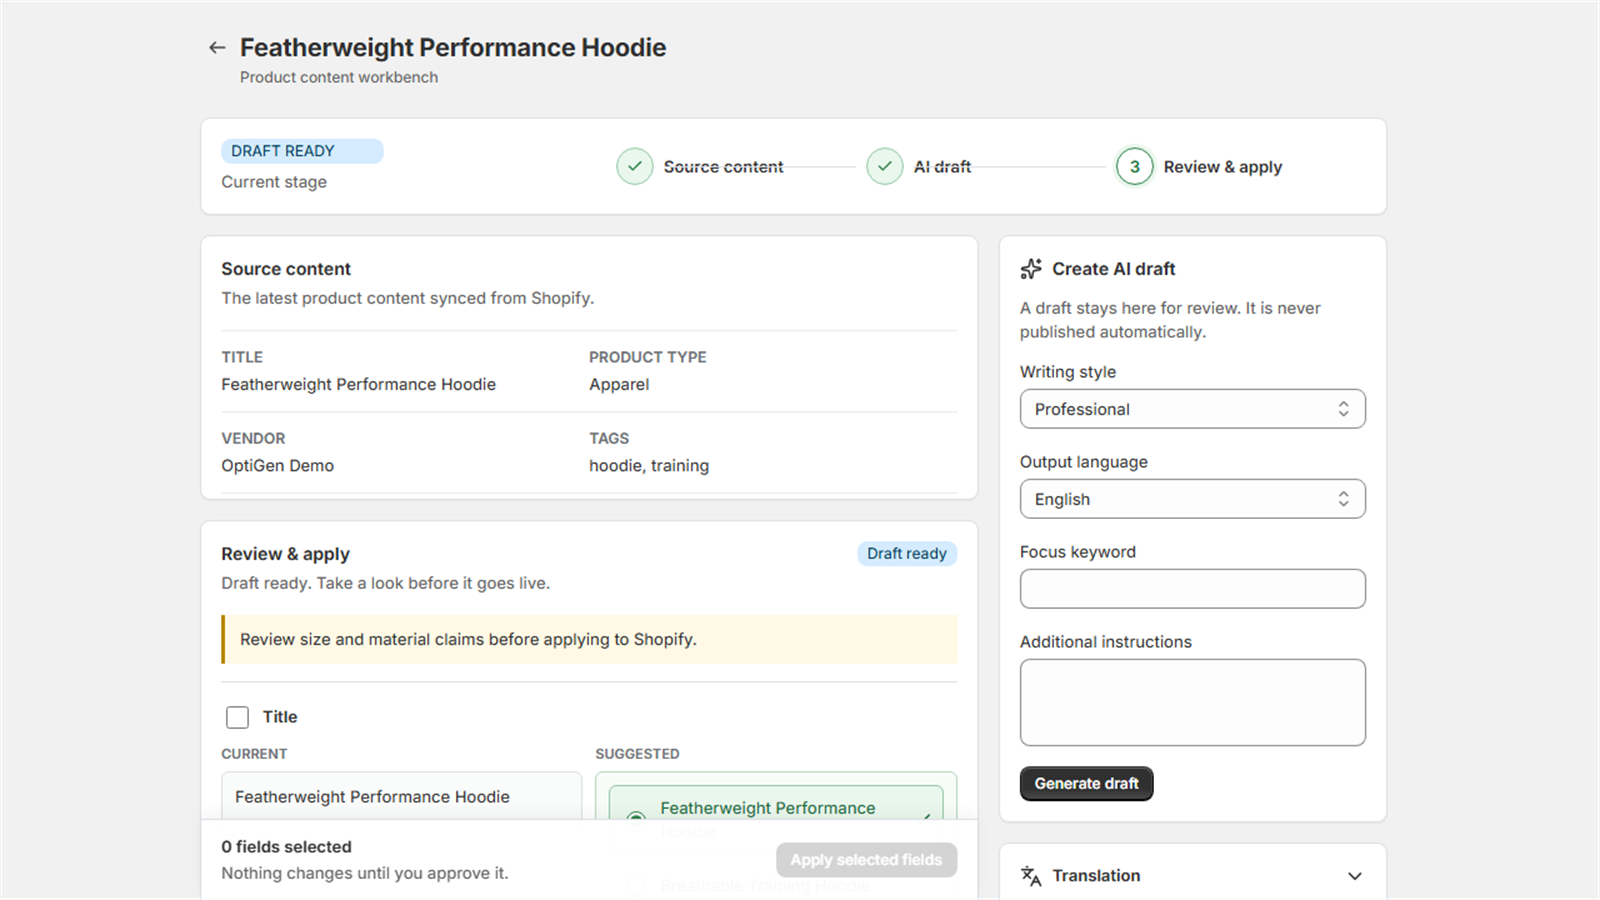
Task: Expand the Translation section chevron
Action: (1355, 876)
